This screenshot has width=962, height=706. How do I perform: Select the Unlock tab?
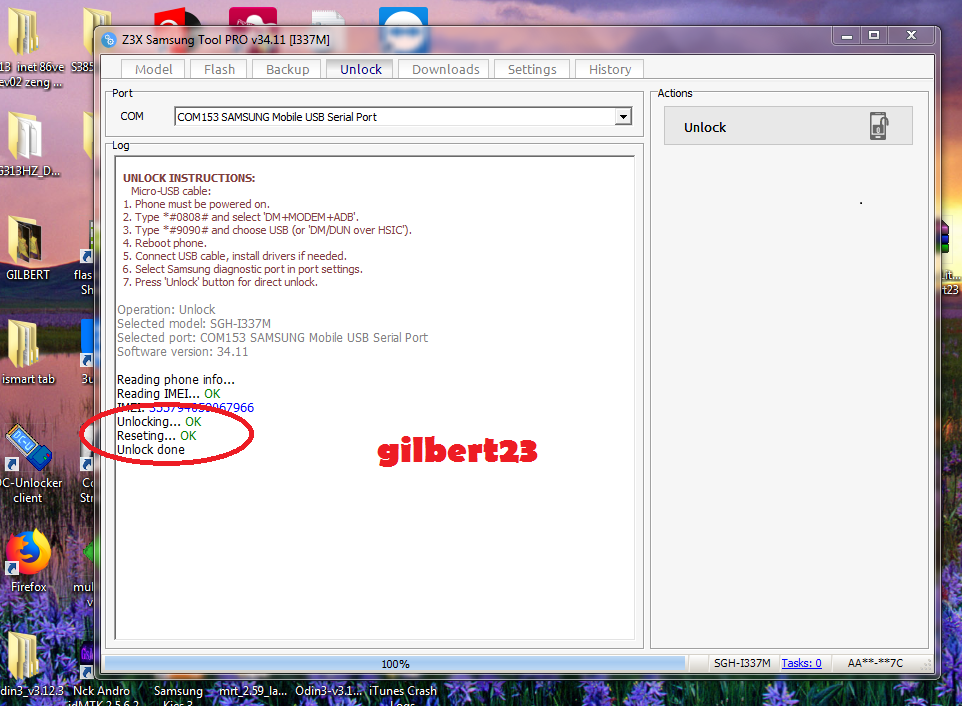point(361,69)
